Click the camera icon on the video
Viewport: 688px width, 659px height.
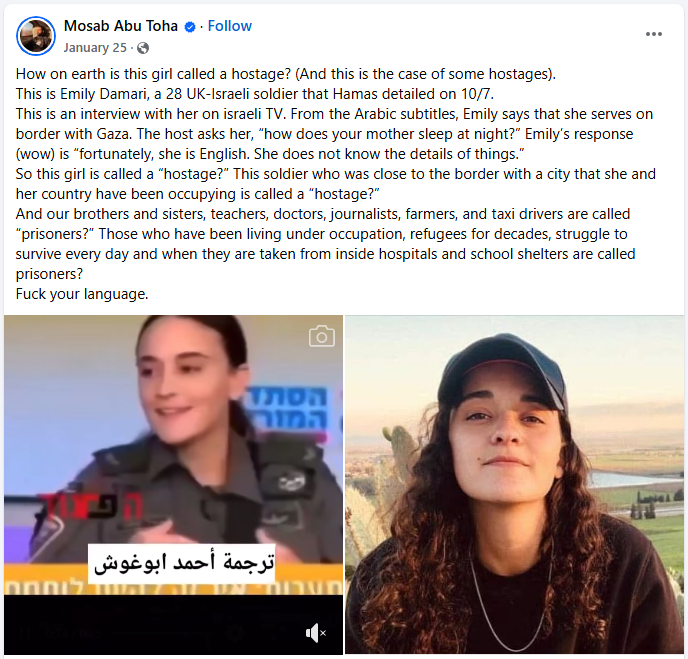pyautogui.click(x=322, y=337)
